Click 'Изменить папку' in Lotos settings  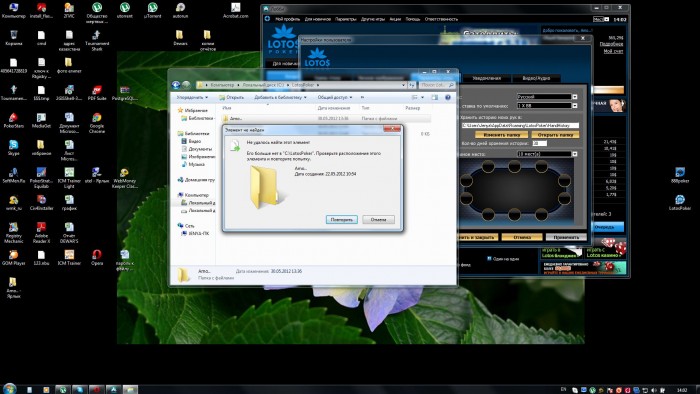click(x=502, y=134)
